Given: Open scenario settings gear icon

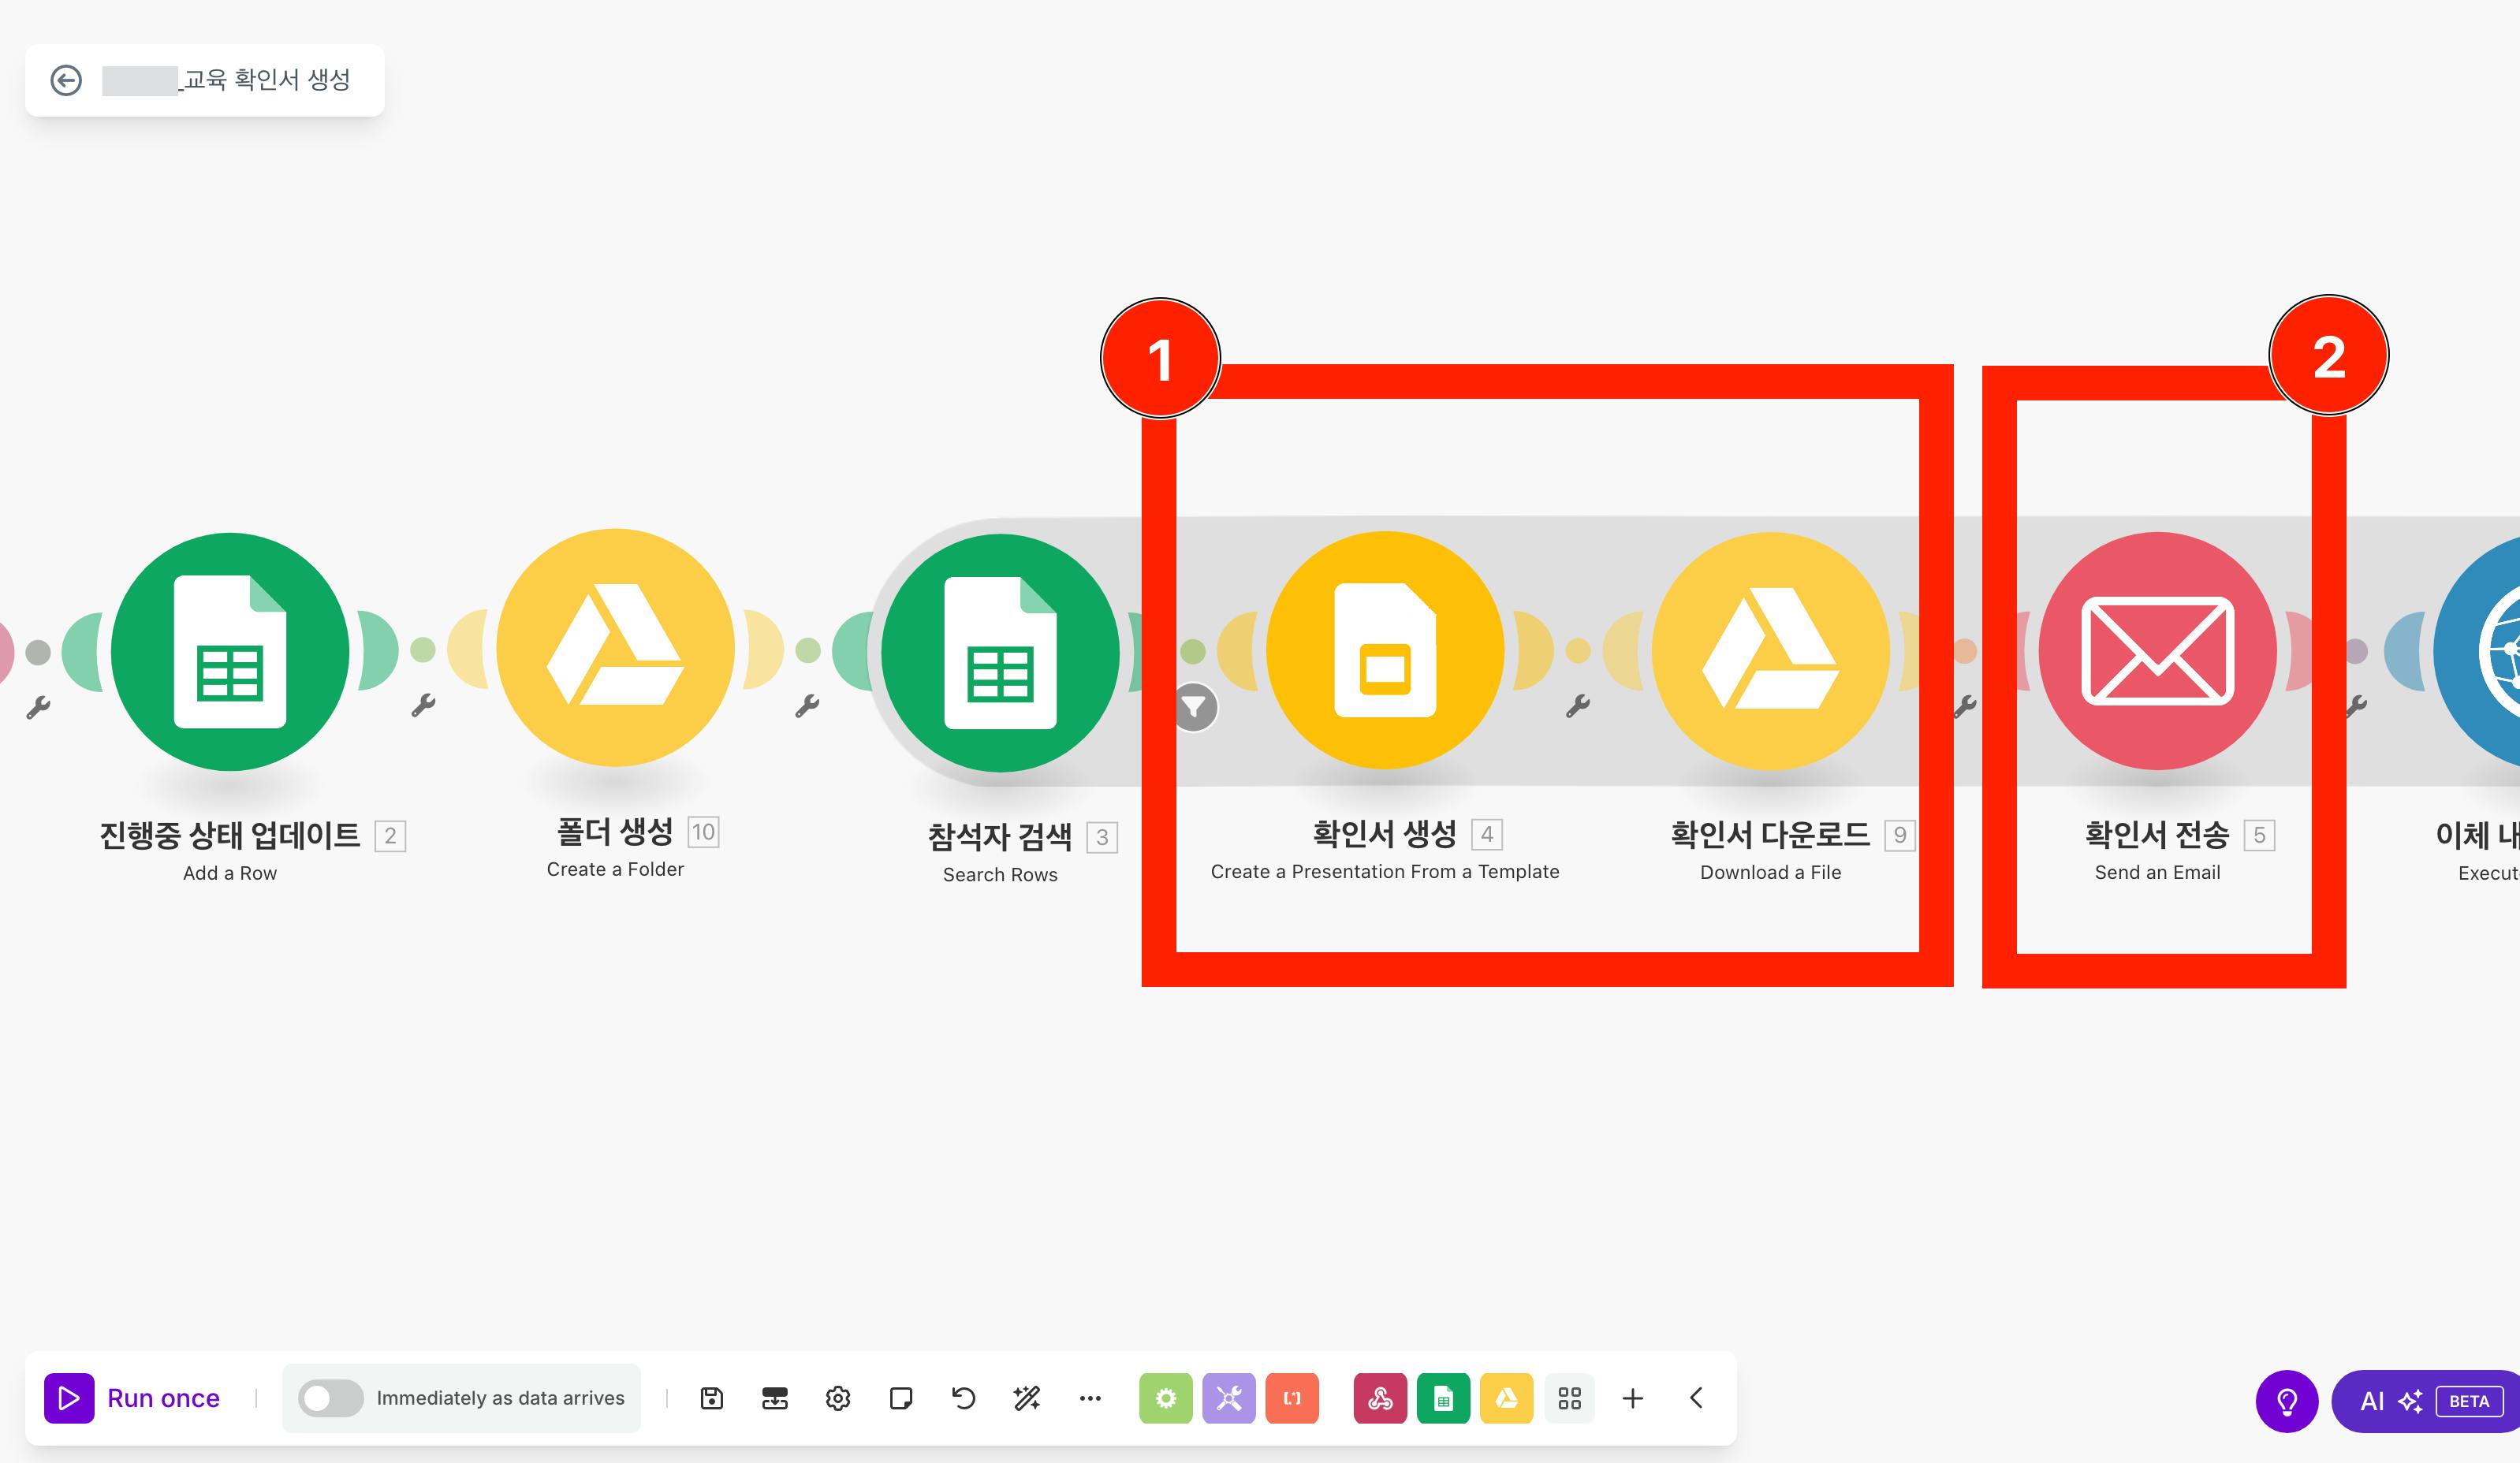Looking at the screenshot, I should point(838,1398).
